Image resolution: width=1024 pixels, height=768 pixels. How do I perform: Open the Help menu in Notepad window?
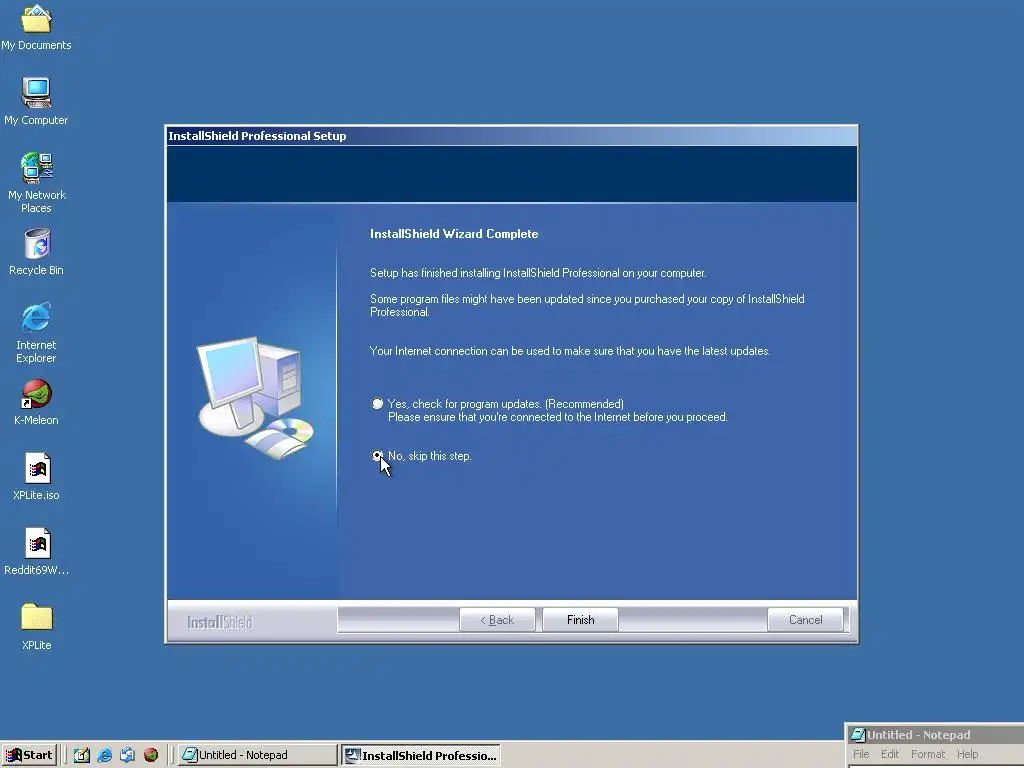[967, 754]
